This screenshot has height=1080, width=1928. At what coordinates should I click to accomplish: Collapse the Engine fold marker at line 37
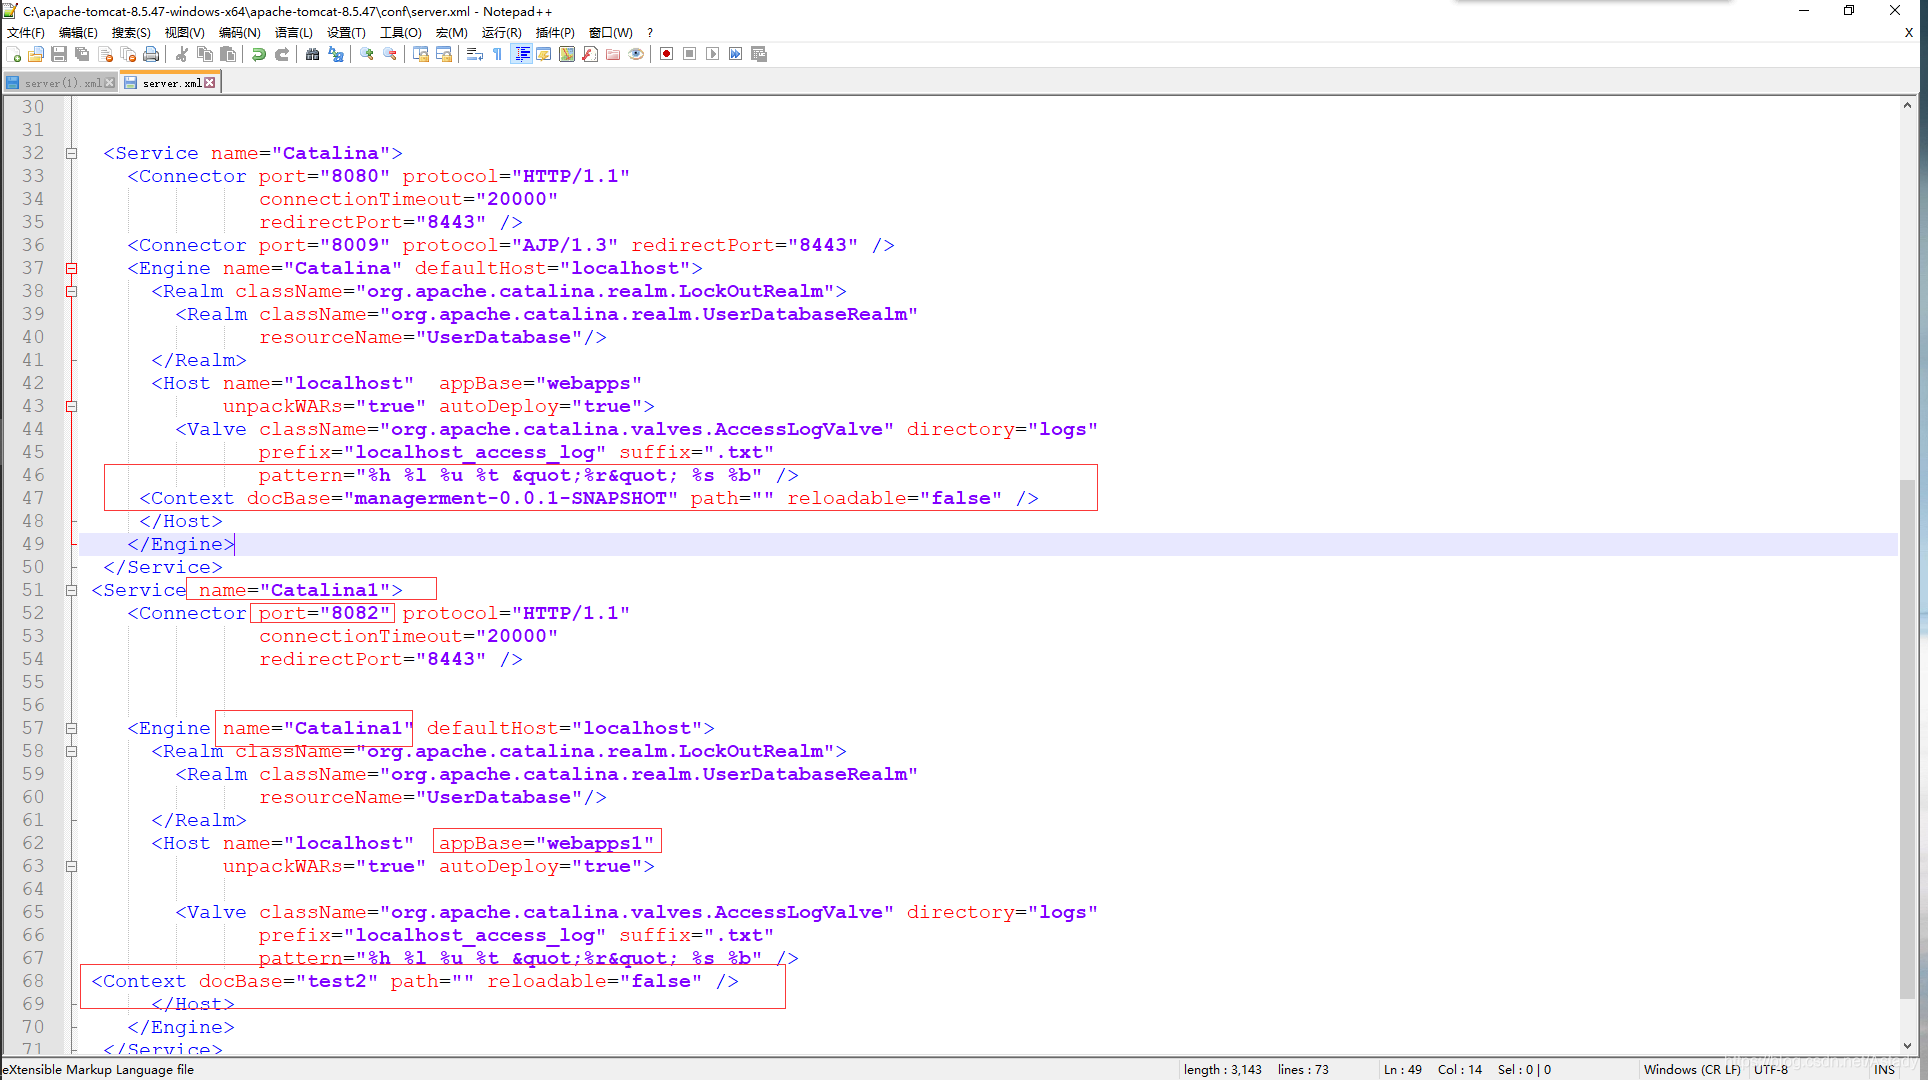(x=72, y=268)
